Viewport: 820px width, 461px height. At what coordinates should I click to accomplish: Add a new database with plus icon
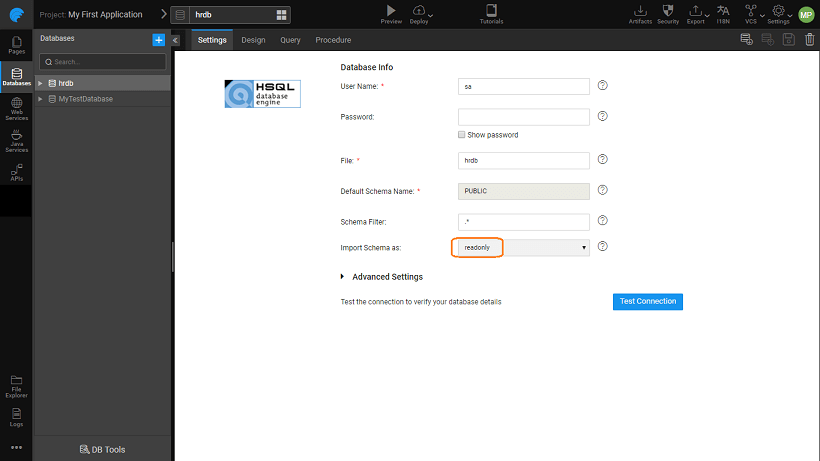click(158, 39)
